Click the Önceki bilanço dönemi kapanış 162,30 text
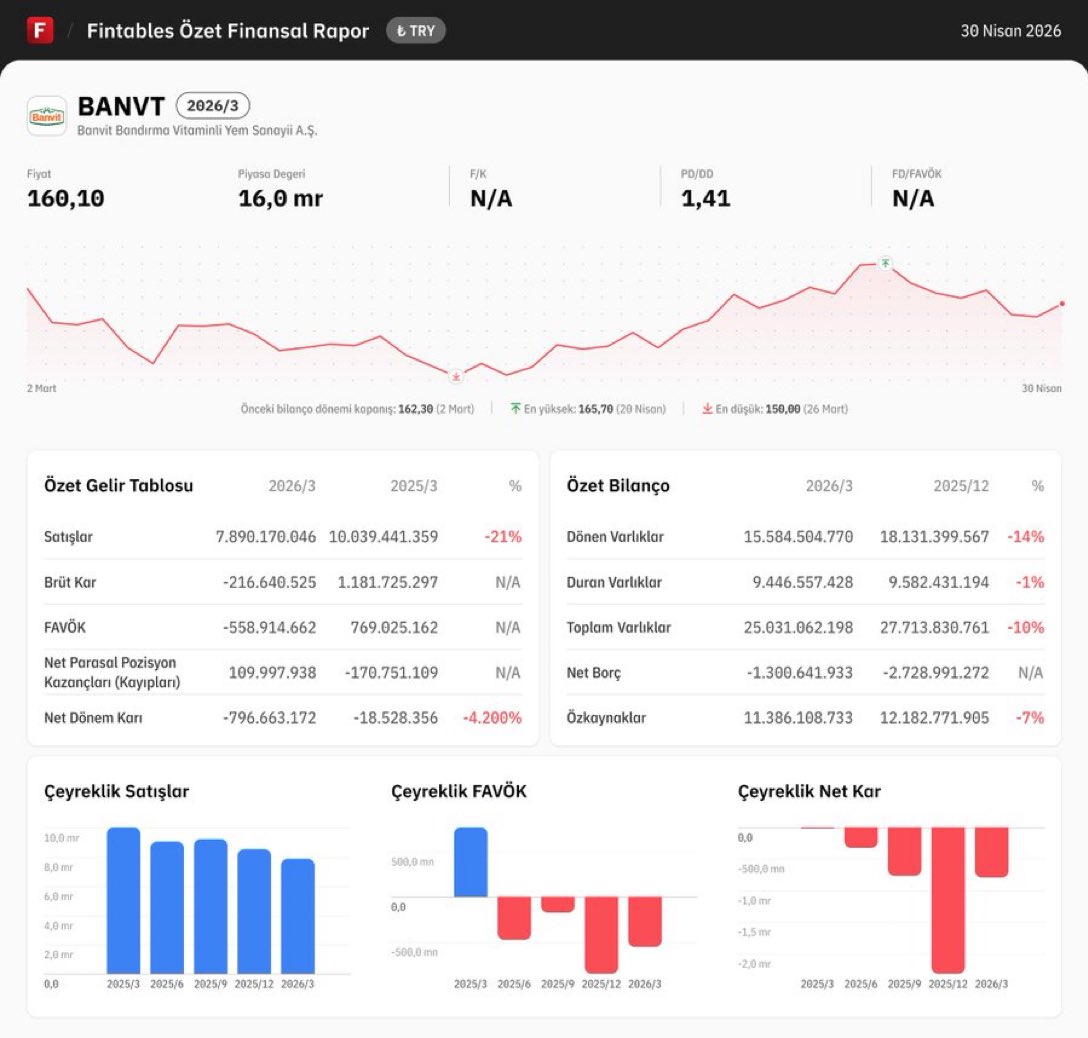This screenshot has height=1038, width=1088. pos(357,409)
